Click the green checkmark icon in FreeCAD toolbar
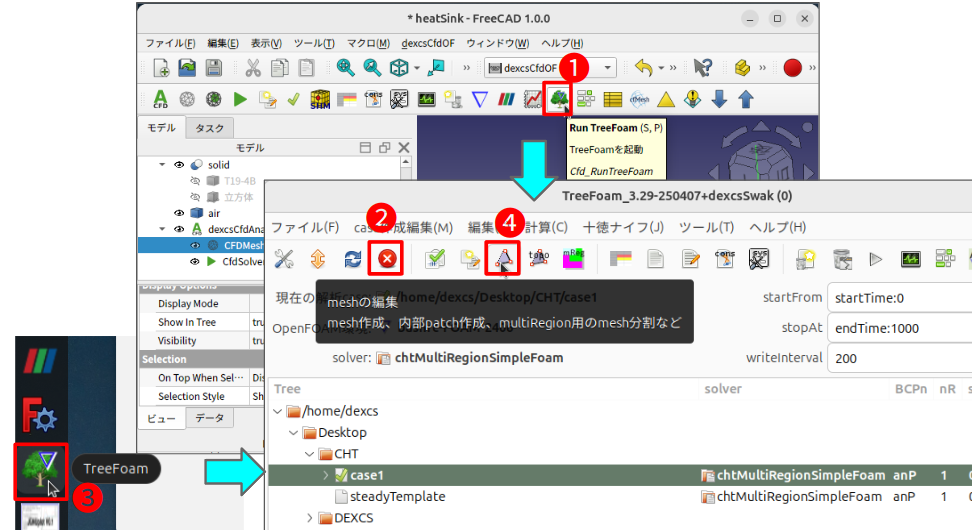The width and height of the screenshot is (972, 530). [294, 99]
